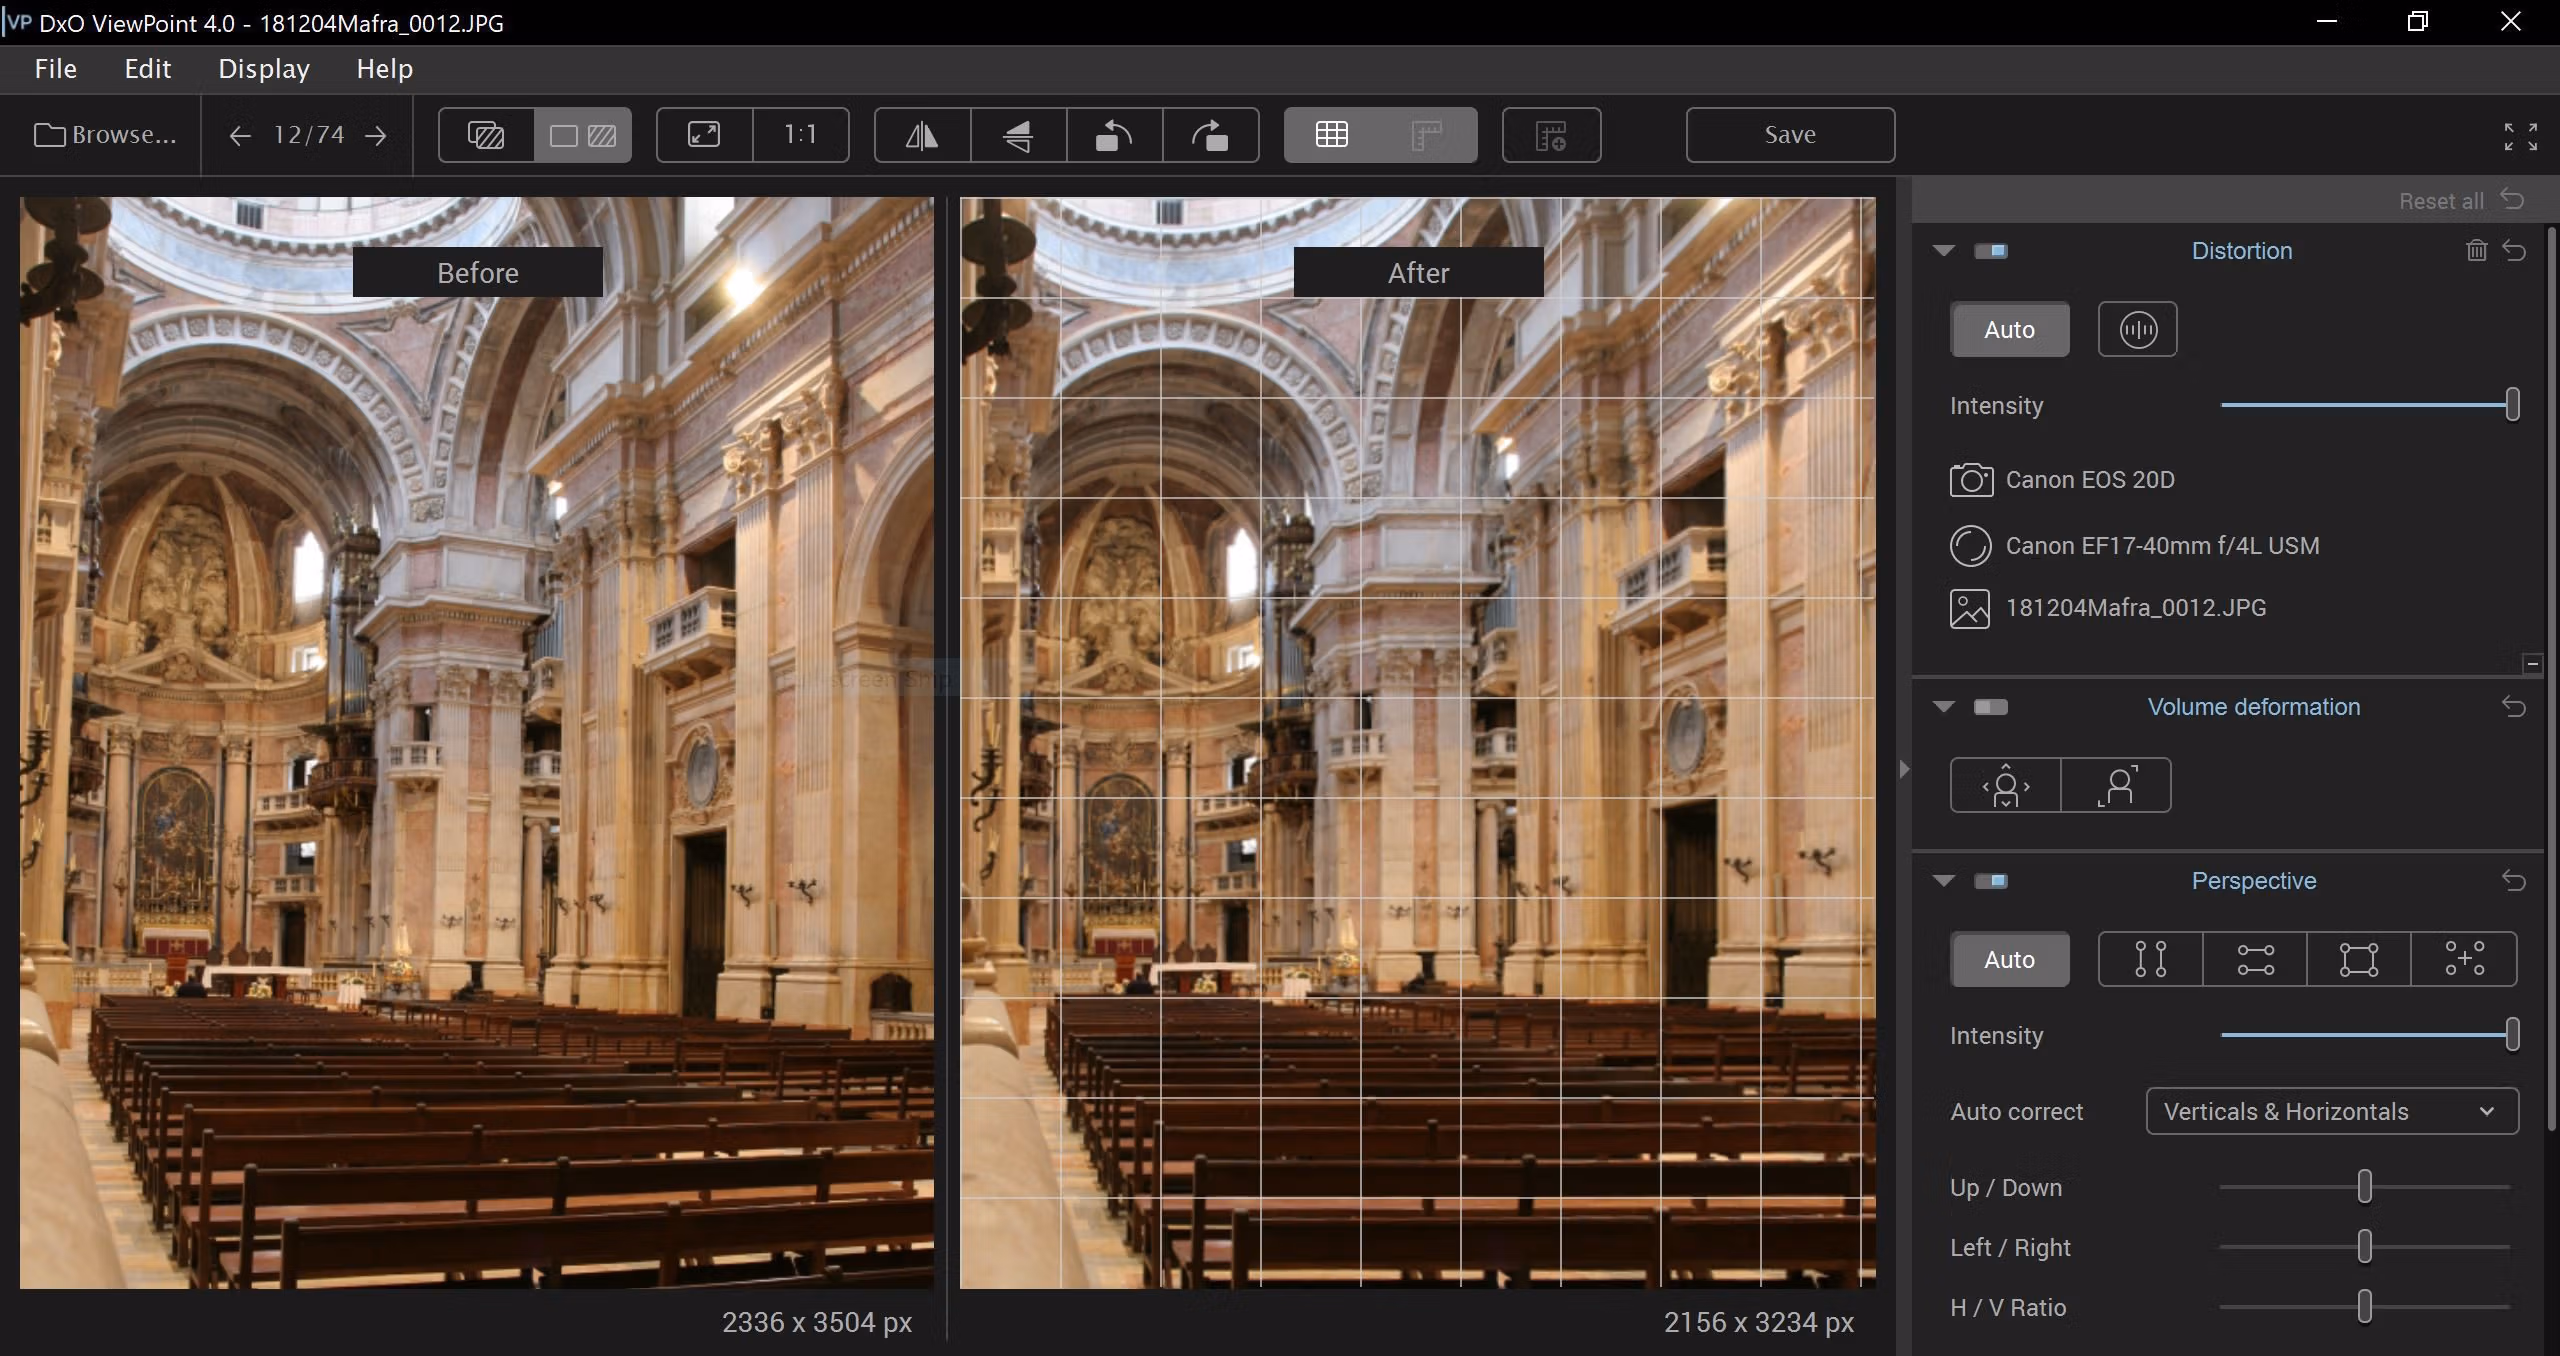
Task: Click minus collapse icon under Distortion
Action: coord(2532,664)
